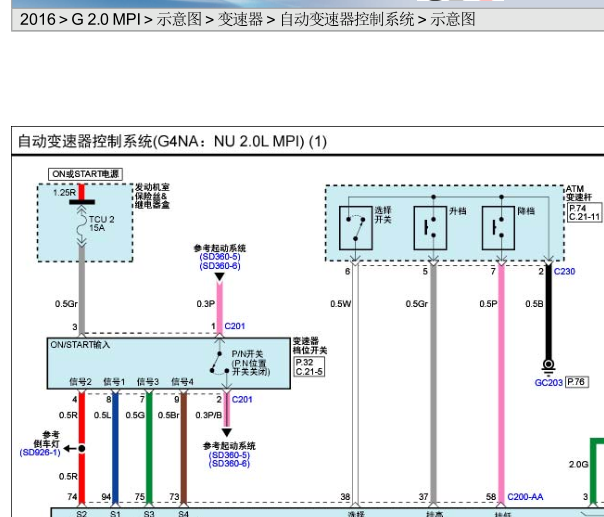604x517 pixels.
Task: Click the (SD360-5) link near the 0.3P wire
Action: tap(220, 257)
